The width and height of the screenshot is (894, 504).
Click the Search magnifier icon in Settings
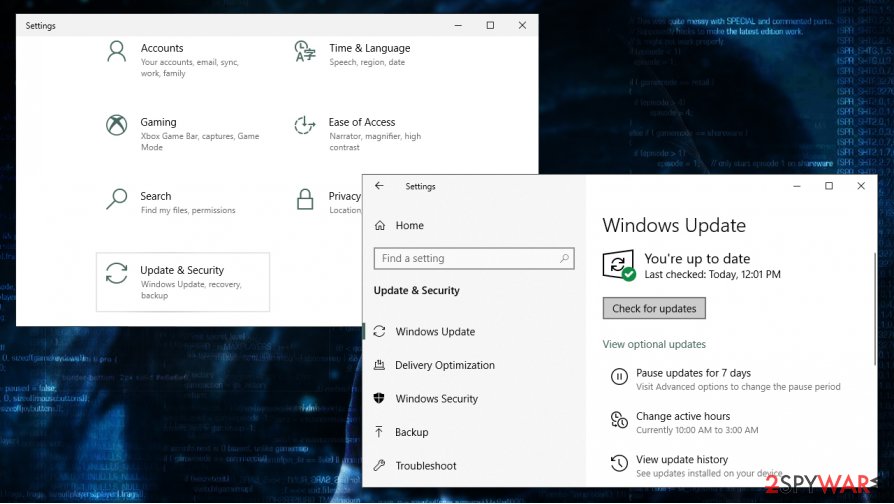(116, 199)
